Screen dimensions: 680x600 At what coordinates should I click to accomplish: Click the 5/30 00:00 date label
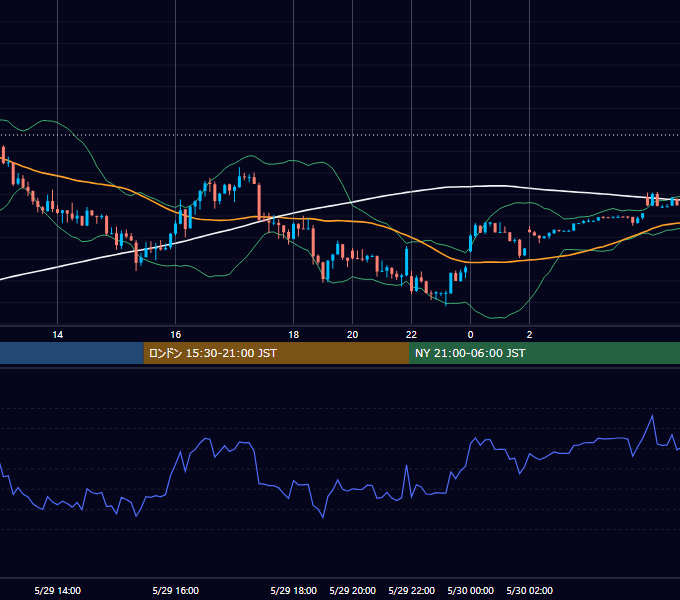[x=471, y=590]
